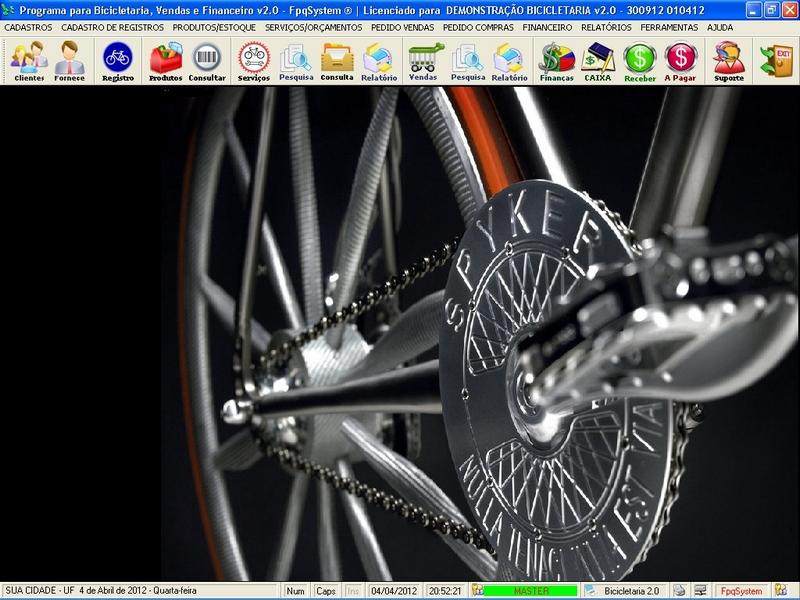Click the green Receber dollar icon
The height and width of the screenshot is (600, 800).
(x=640, y=61)
